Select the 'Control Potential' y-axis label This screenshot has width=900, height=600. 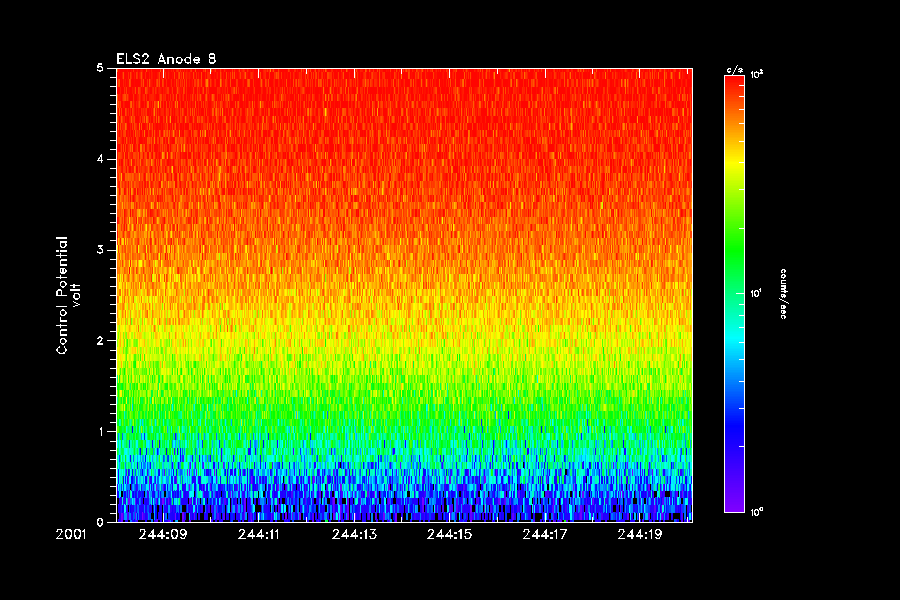pyautogui.click(x=61, y=295)
